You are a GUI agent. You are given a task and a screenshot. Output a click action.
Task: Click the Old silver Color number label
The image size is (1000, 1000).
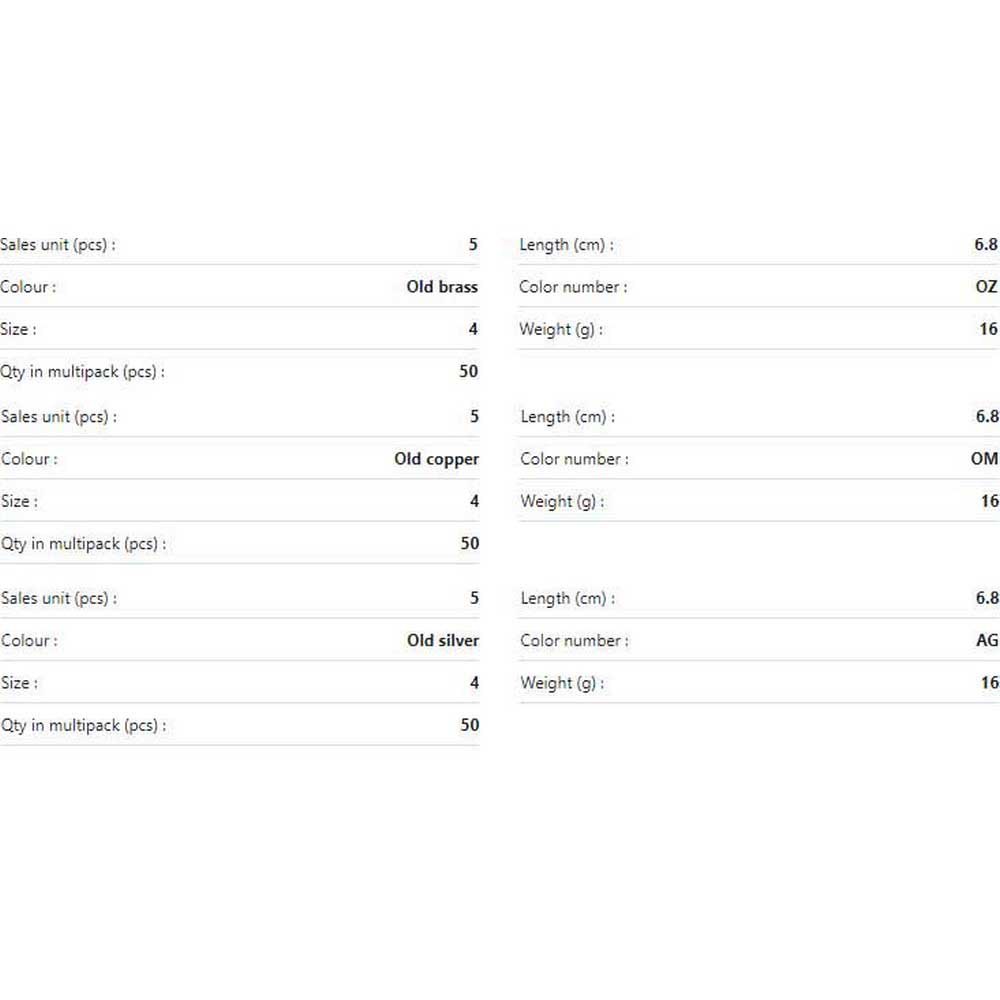click(x=574, y=641)
